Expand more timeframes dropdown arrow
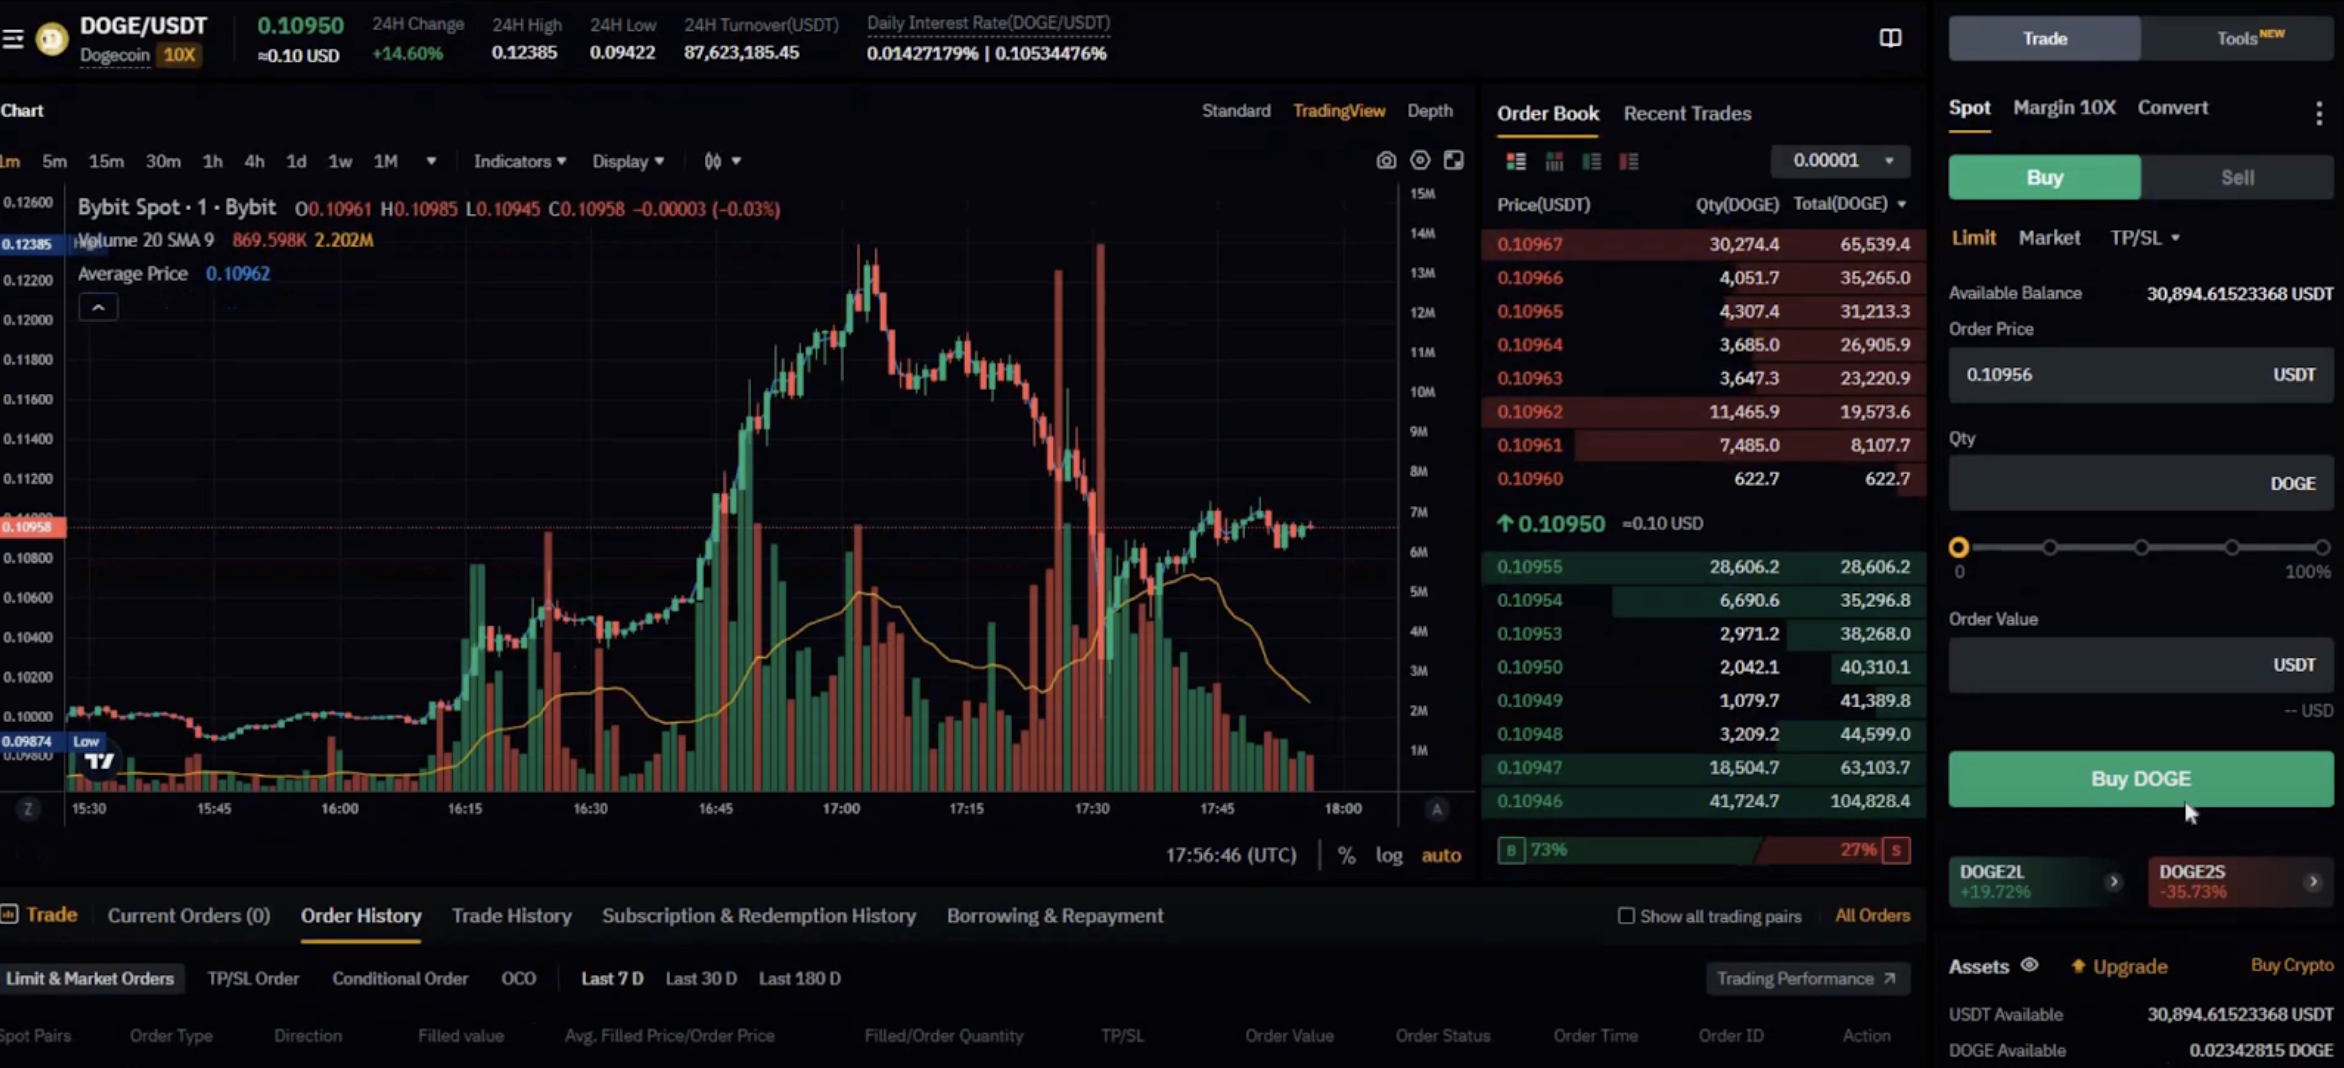 coord(431,161)
